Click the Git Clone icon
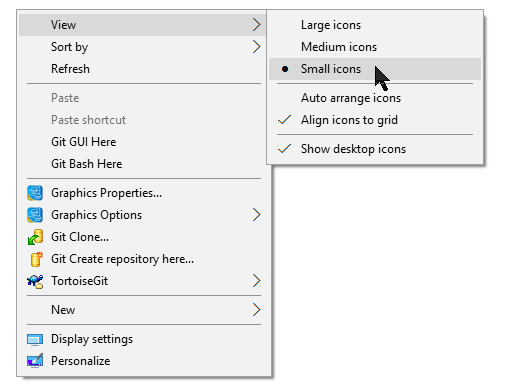Image resolution: width=507 pixels, height=388 pixels. [35, 237]
